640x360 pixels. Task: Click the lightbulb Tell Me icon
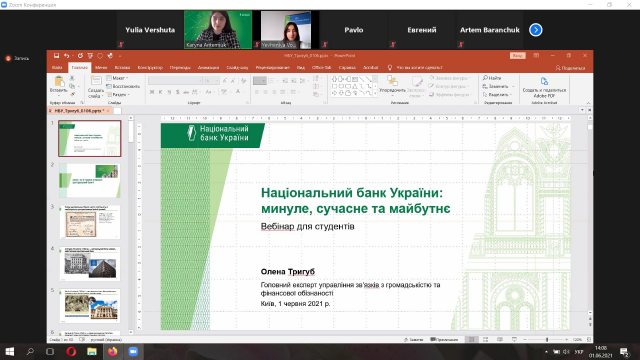pos(390,67)
